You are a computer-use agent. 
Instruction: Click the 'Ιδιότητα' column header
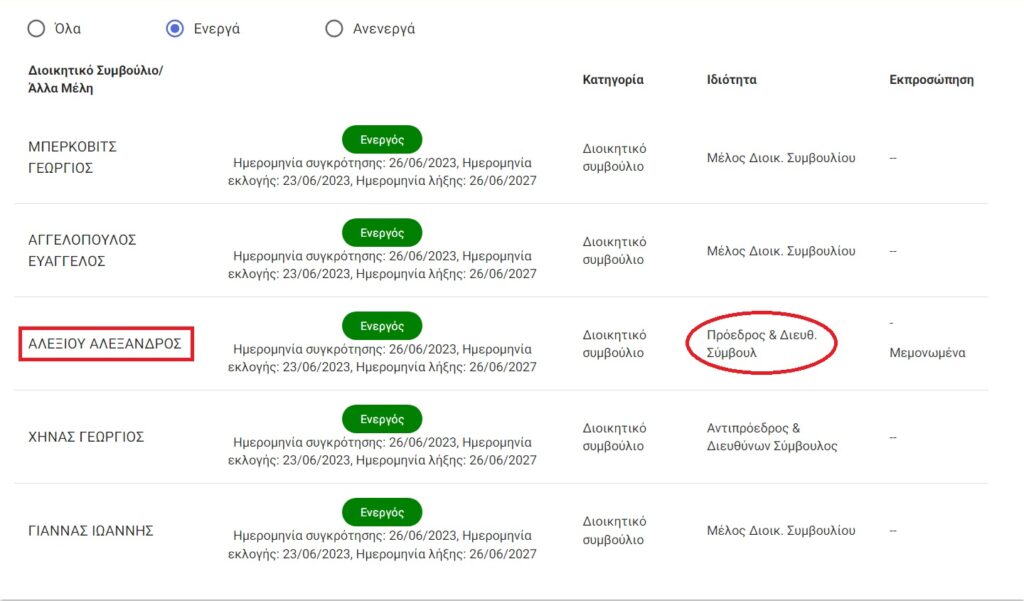[731, 80]
